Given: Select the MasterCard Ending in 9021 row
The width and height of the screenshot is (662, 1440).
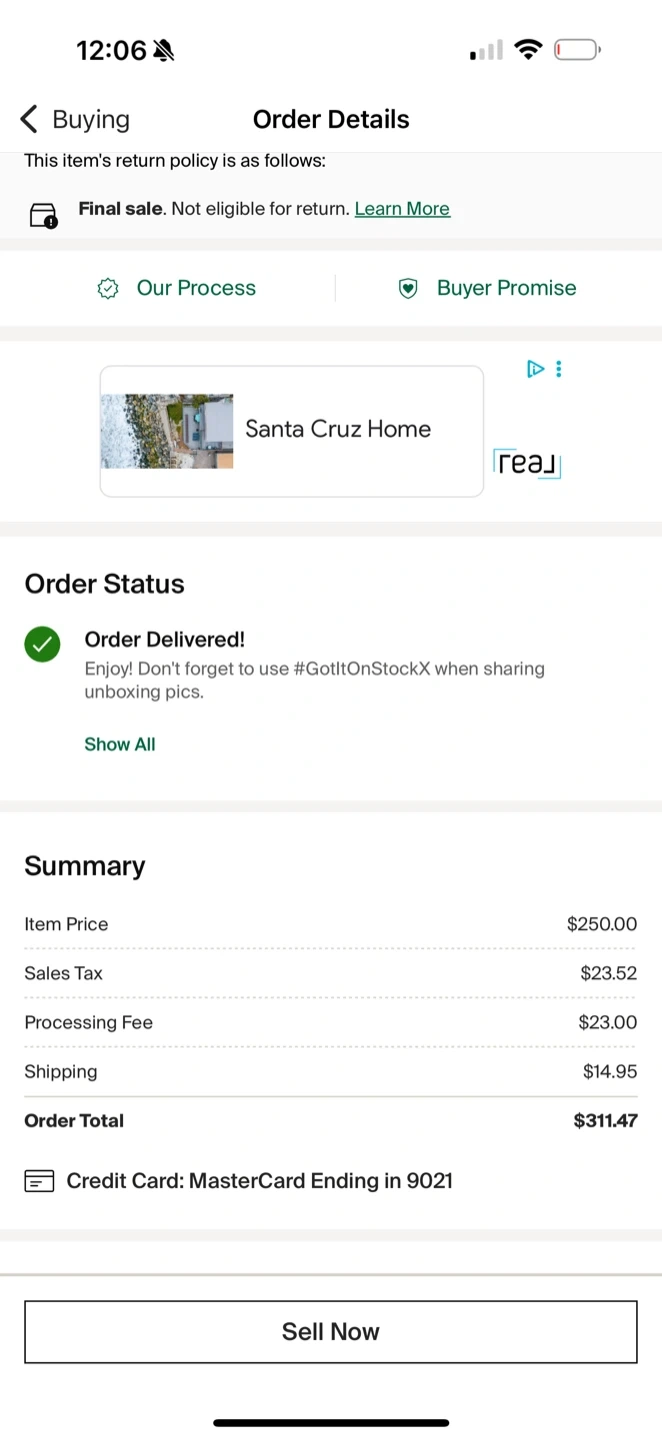Looking at the screenshot, I should coord(259,1181).
